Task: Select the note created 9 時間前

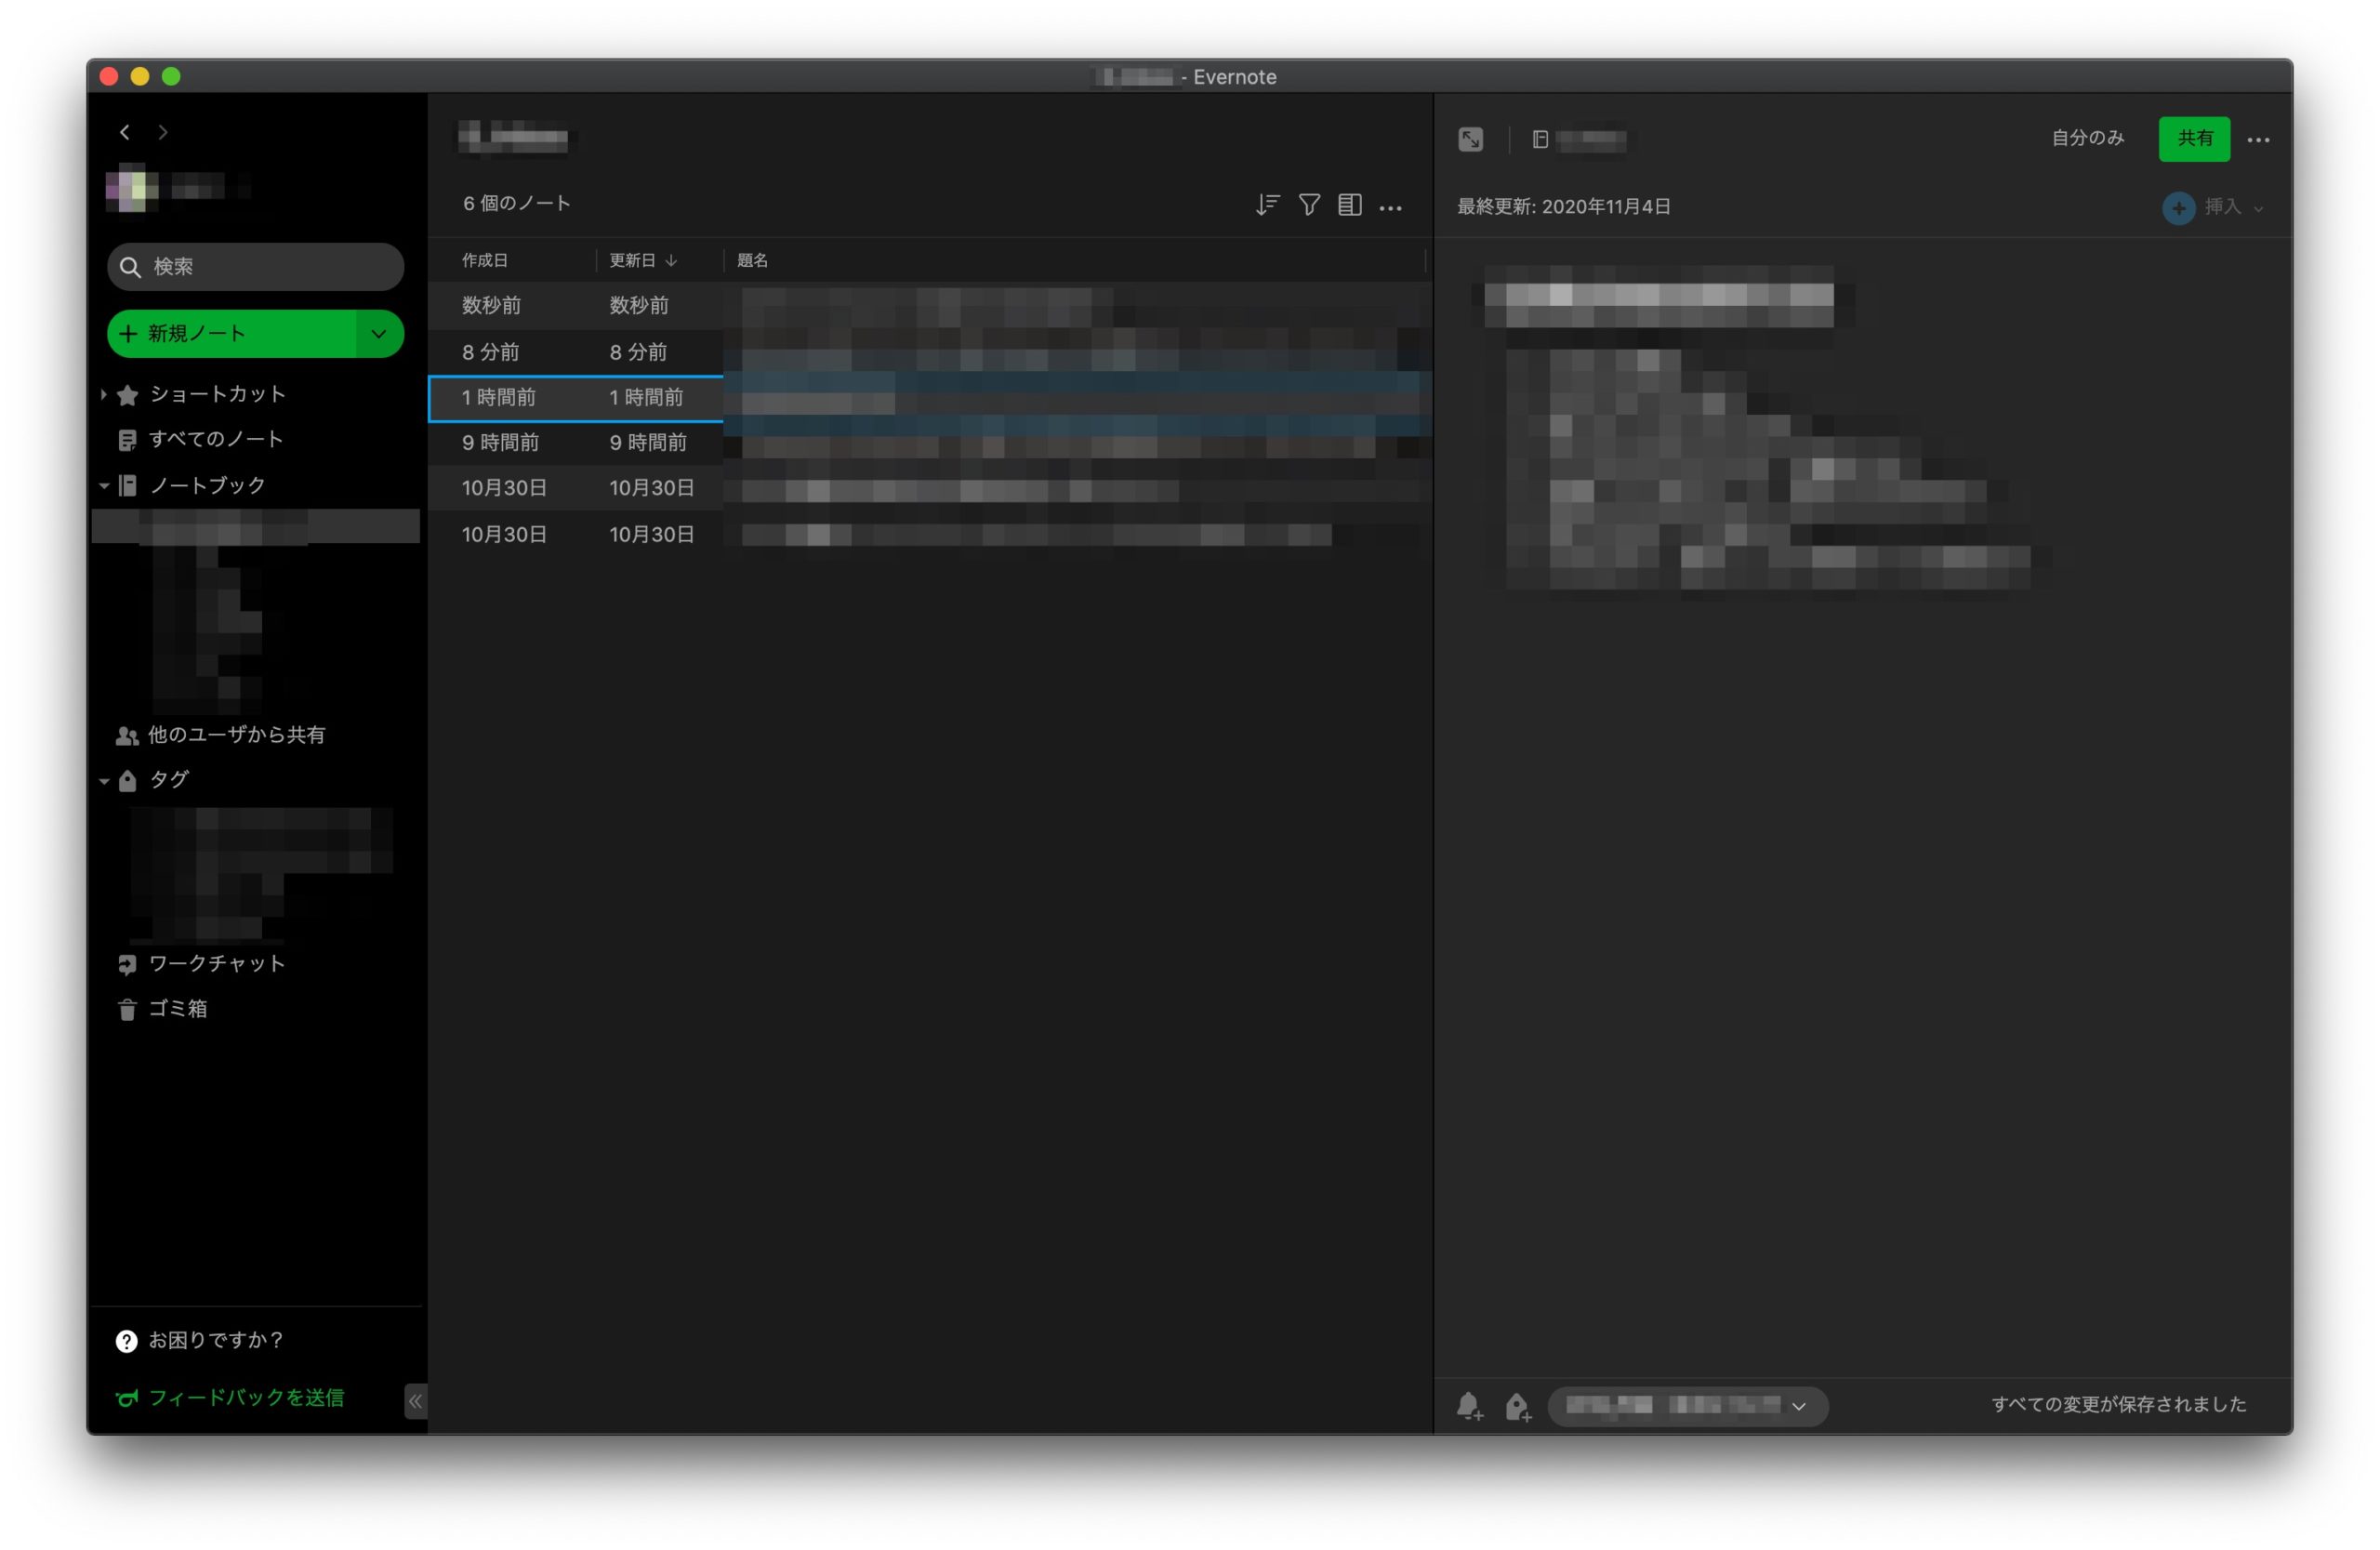Action: (930, 443)
